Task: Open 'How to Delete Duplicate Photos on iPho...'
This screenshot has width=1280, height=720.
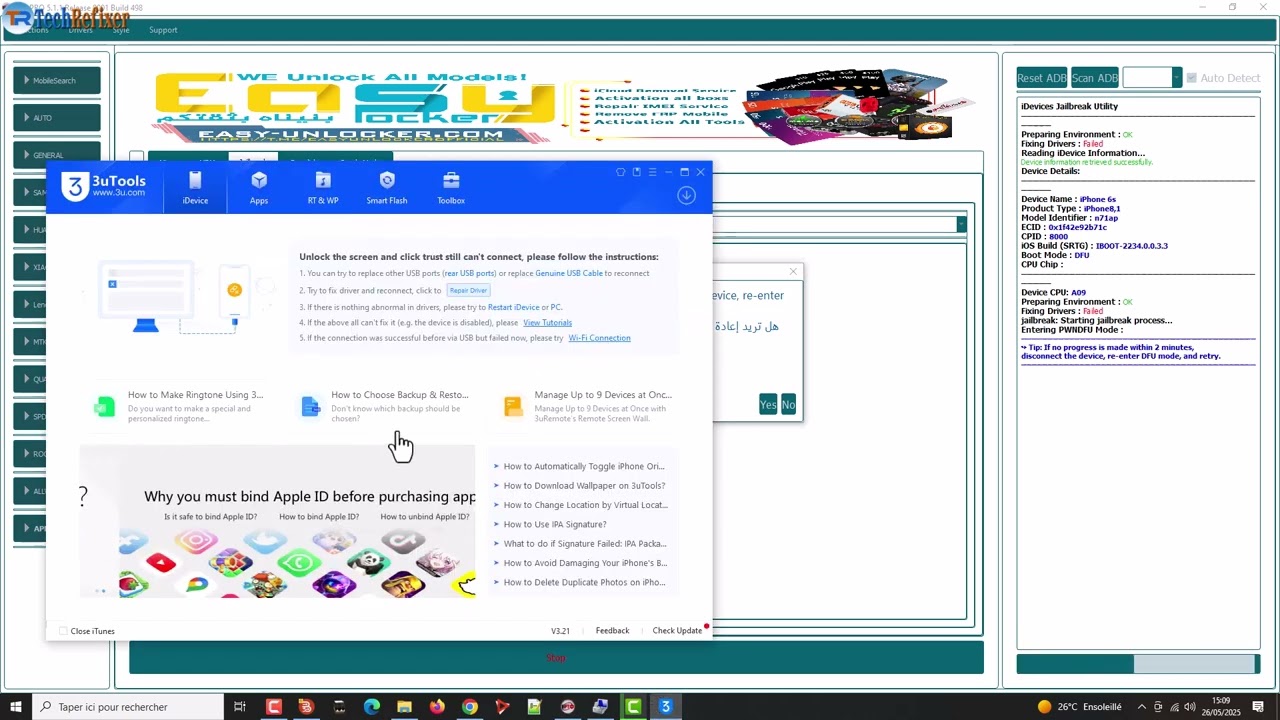Action: [584, 582]
